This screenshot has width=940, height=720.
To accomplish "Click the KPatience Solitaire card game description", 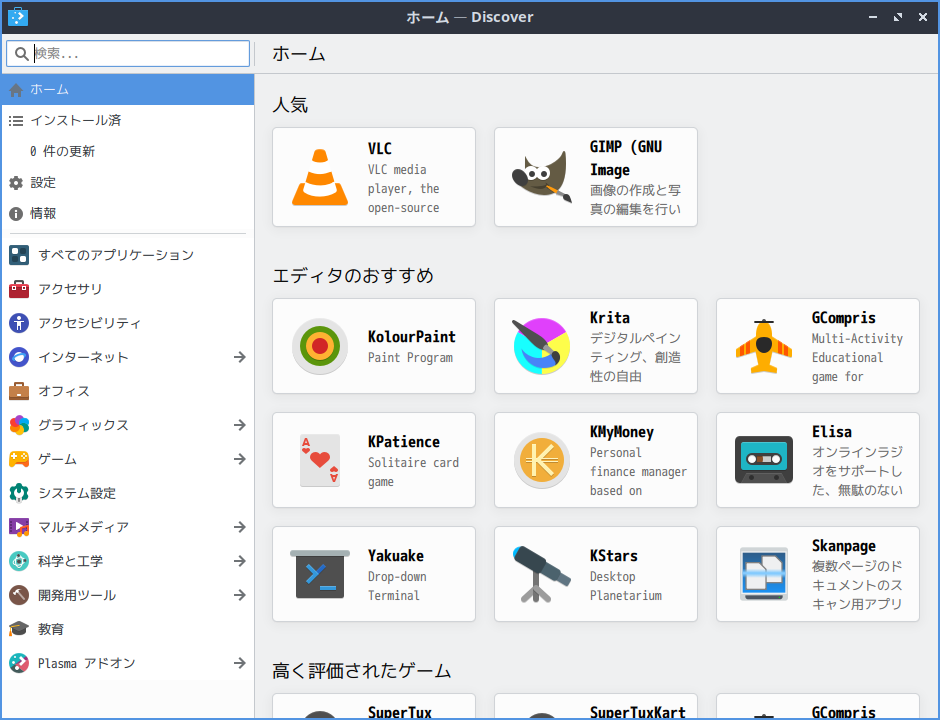I will [413, 472].
